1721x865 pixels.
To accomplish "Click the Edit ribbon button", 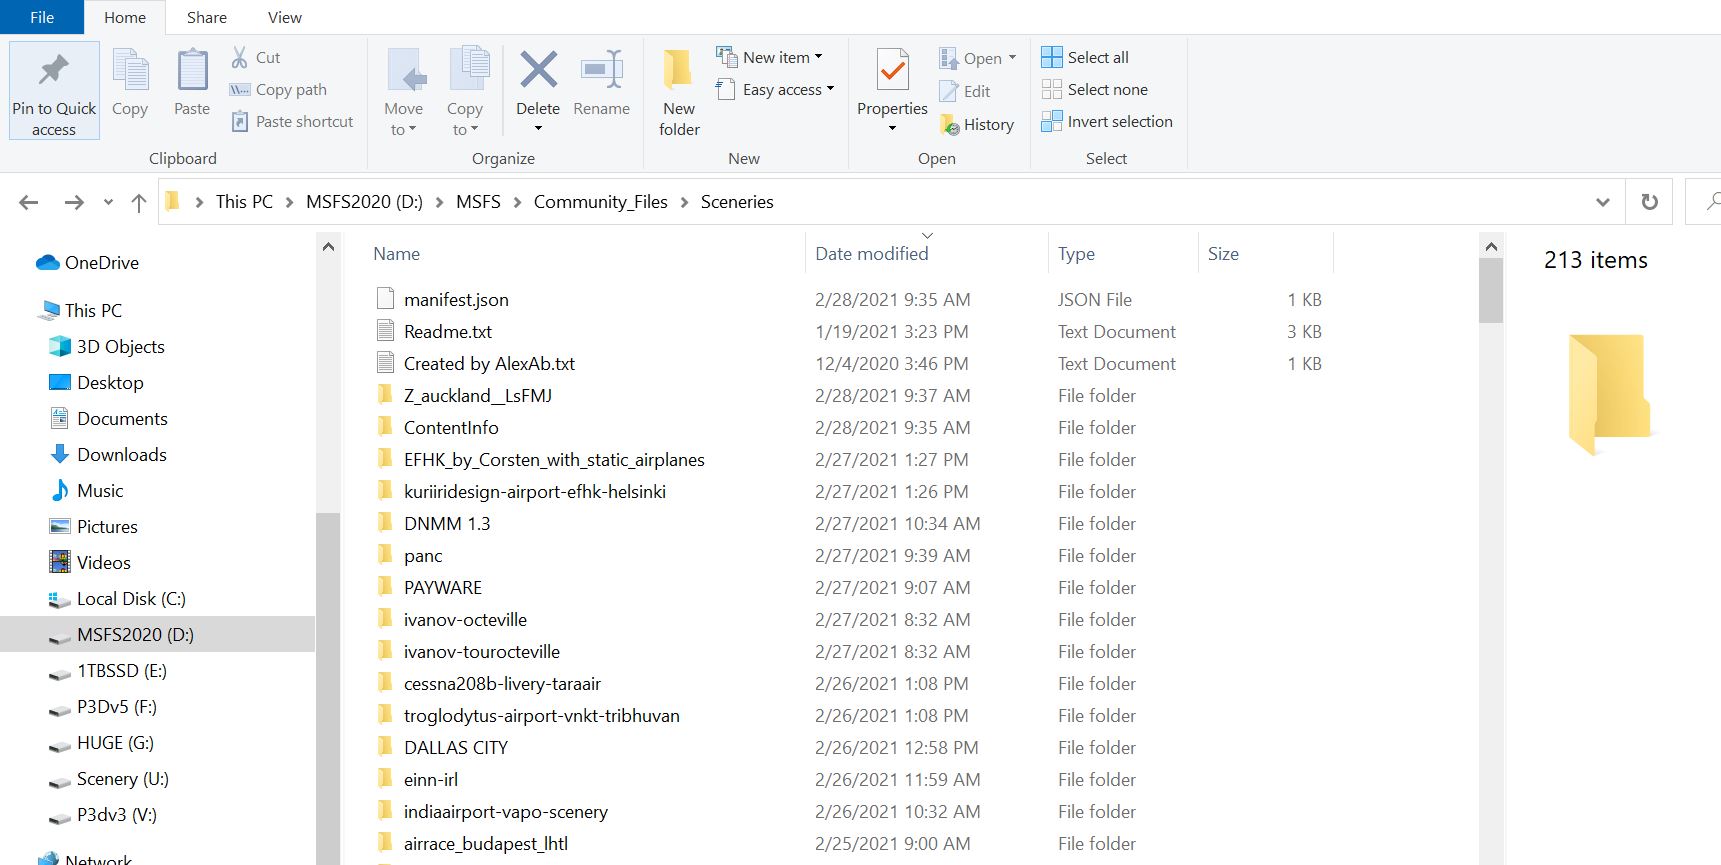I will point(965,91).
